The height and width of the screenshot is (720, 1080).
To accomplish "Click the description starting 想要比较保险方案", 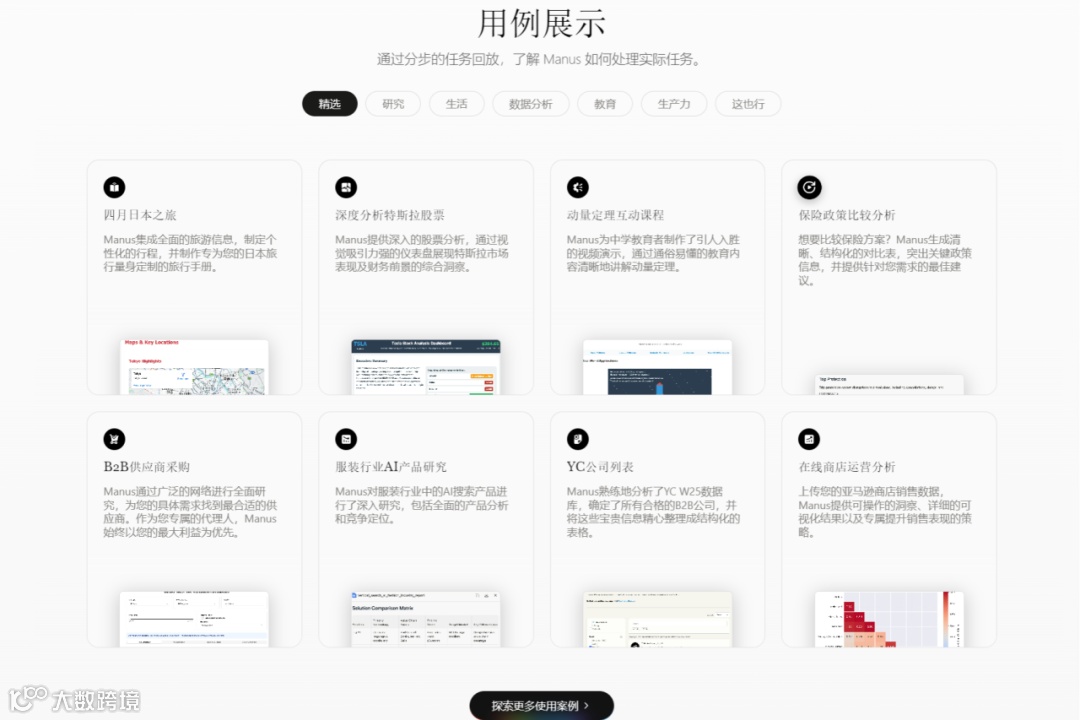I will [x=885, y=260].
